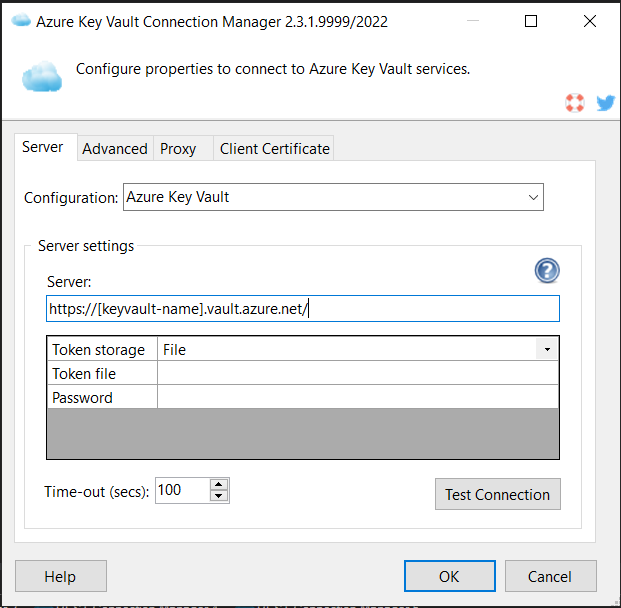The height and width of the screenshot is (608, 621).
Task: Open the Proxy tab
Action: pyautogui.click(x=178, y=148)
